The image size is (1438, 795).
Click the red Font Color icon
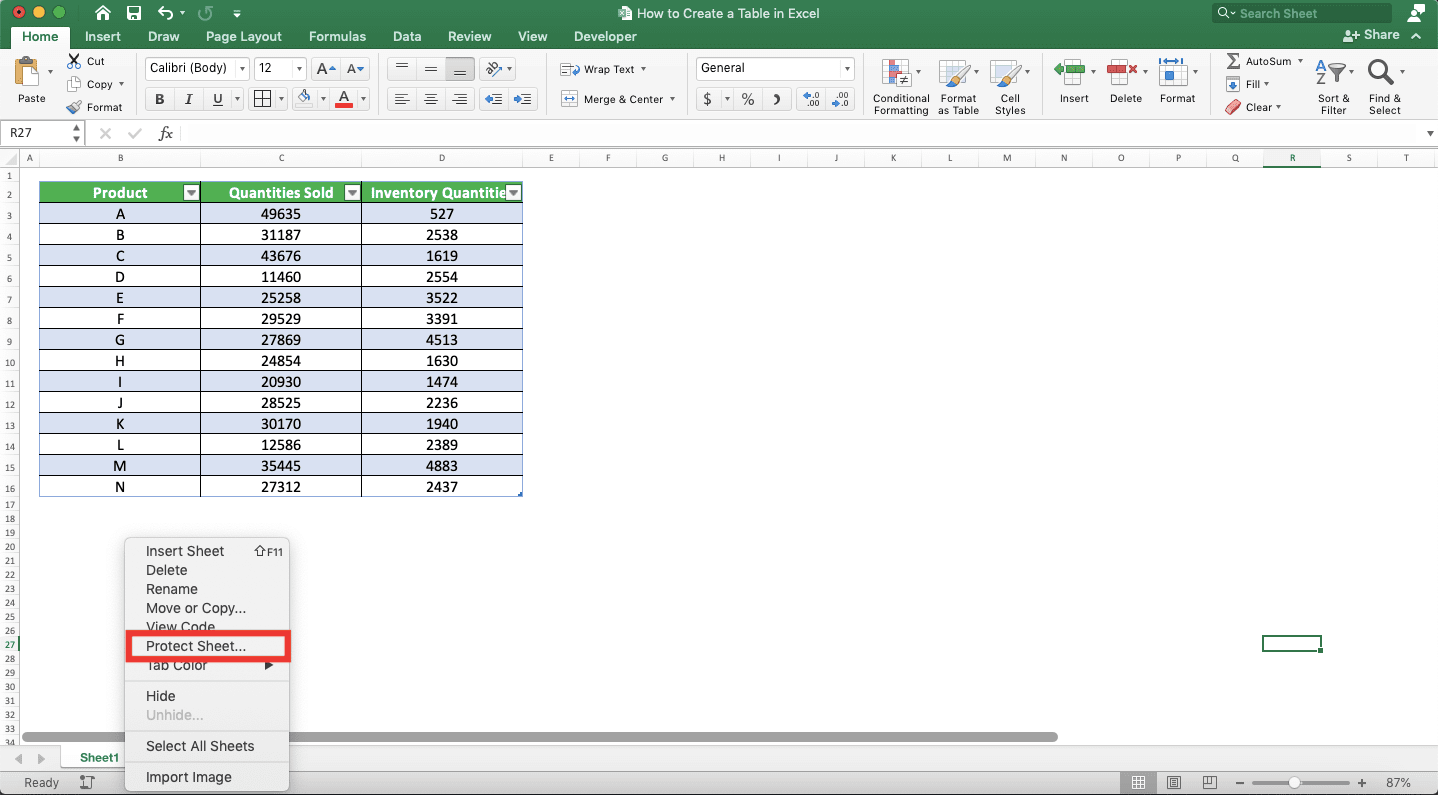pos(344,99)
